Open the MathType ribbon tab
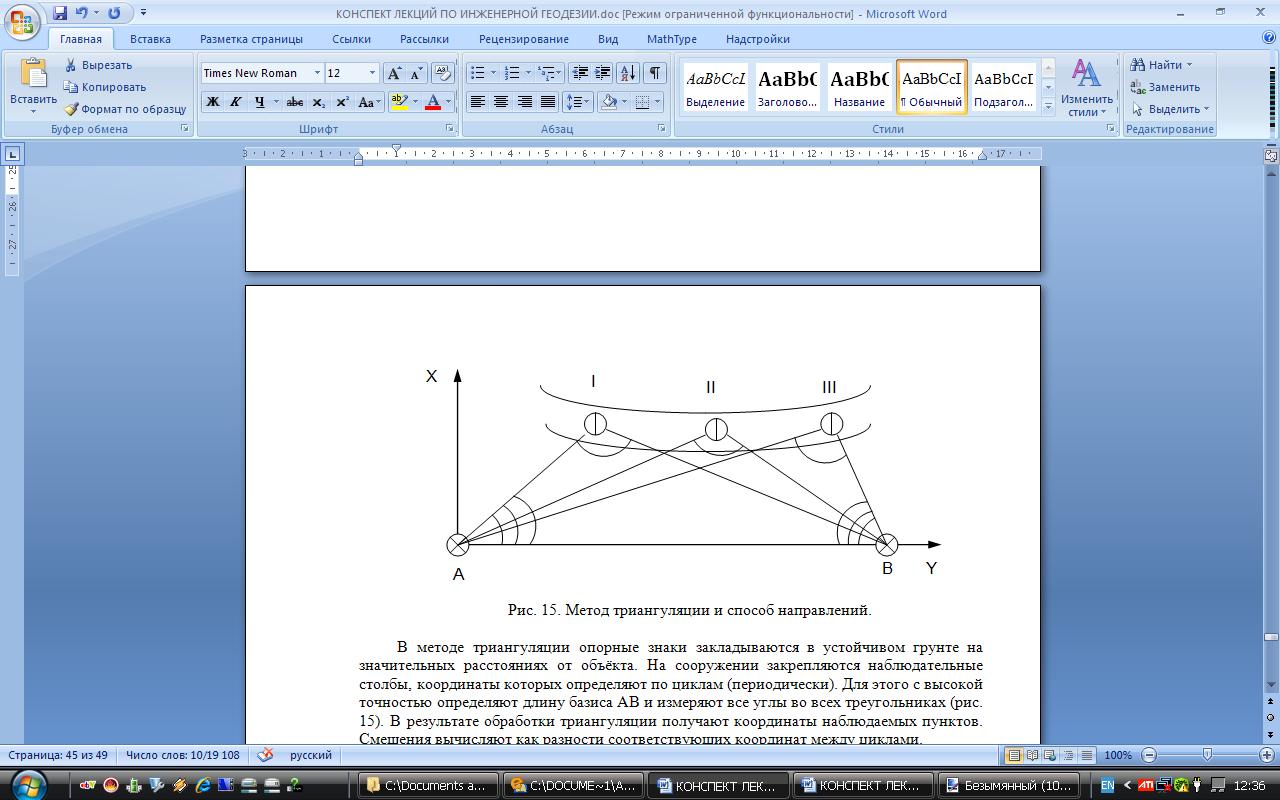 tap(671, 39)
